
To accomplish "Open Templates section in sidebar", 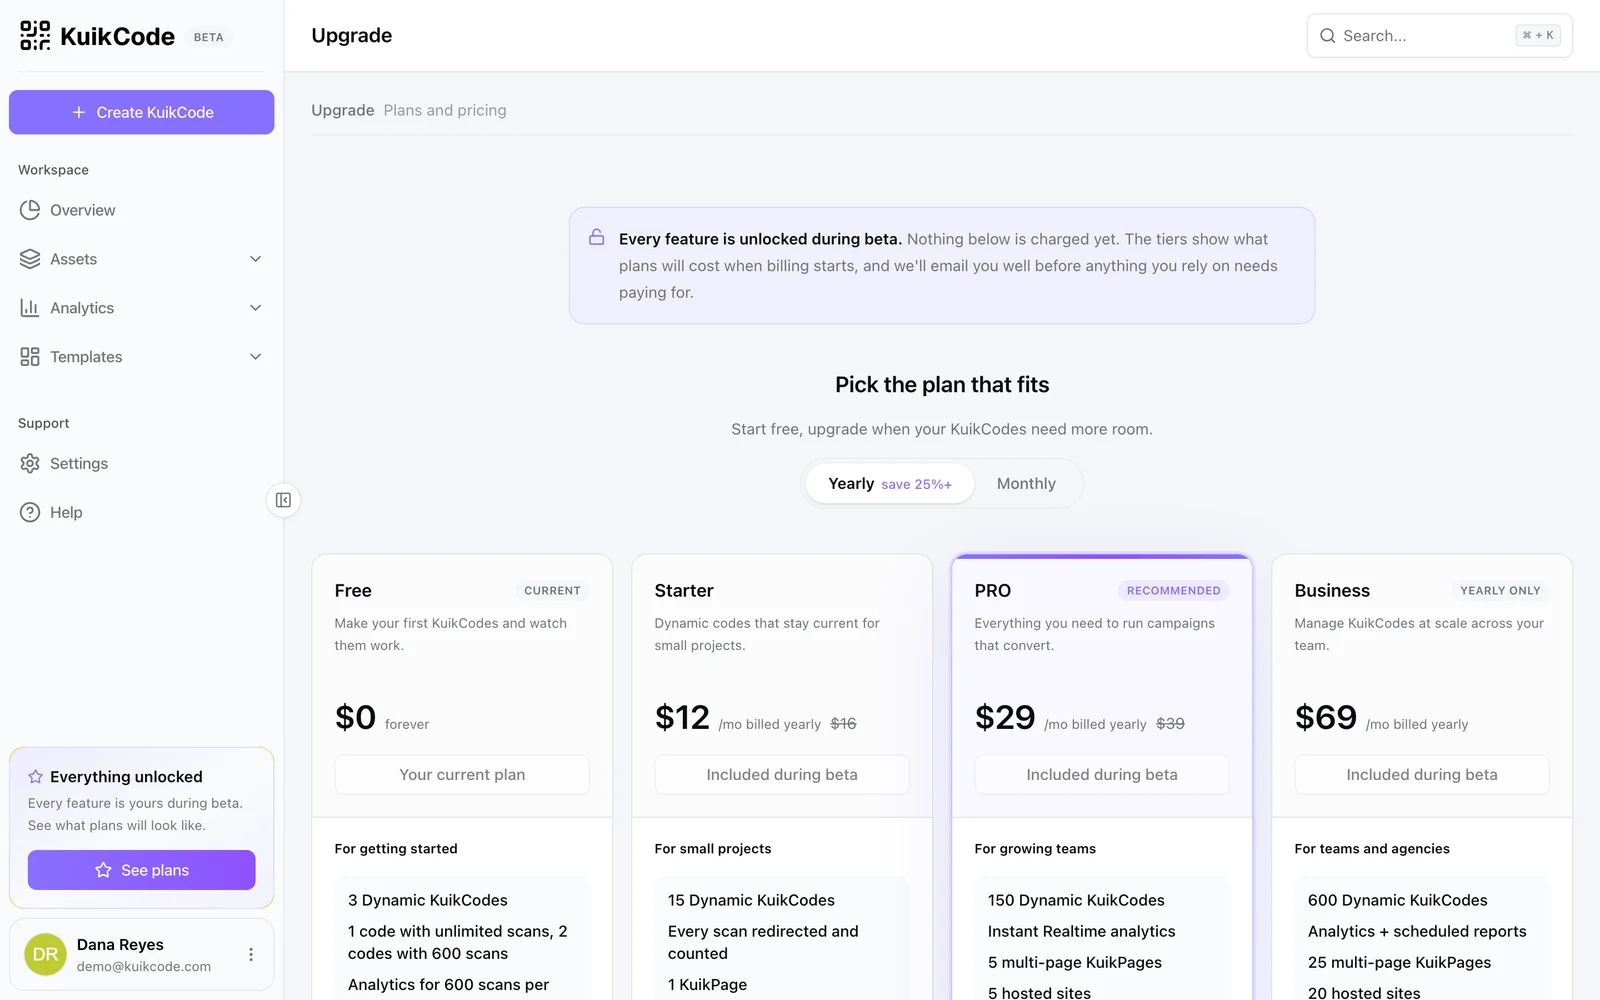I will [x=141, y=357].
